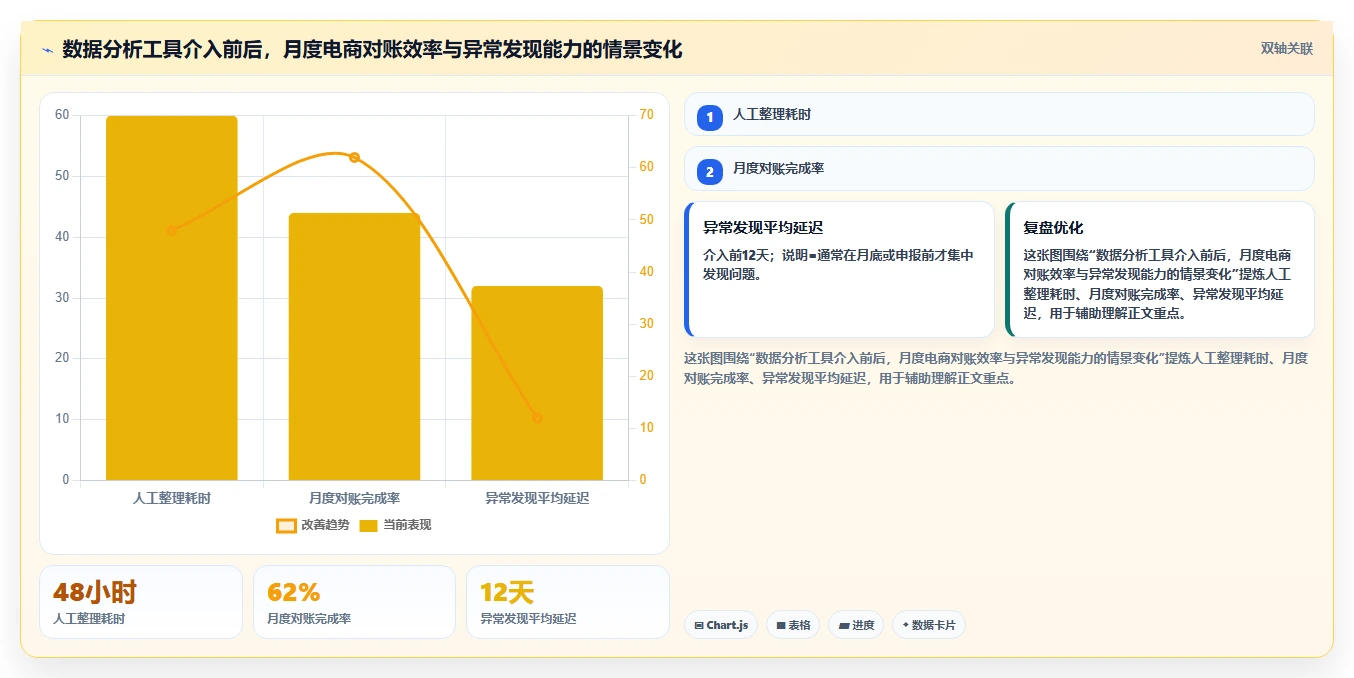Click the trend line point over 人工整理耗时 bar
The height and width of the screenshot is (678, 1354).
(172, 231)
